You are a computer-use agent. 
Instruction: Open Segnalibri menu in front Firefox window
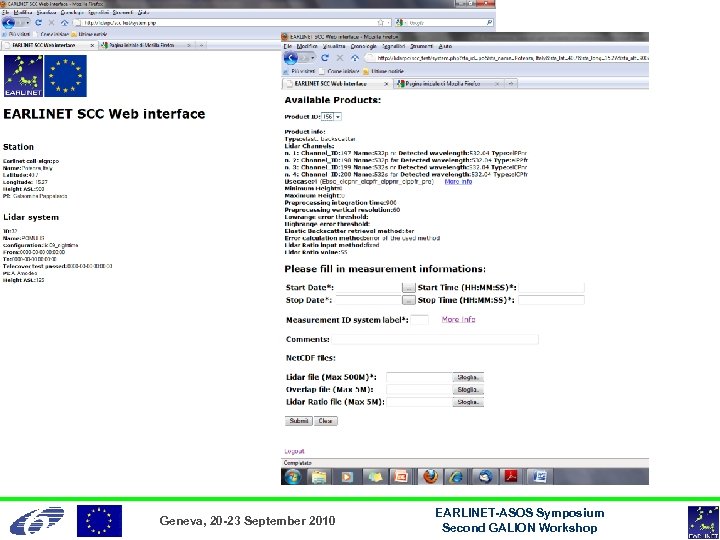click(394, 46)
